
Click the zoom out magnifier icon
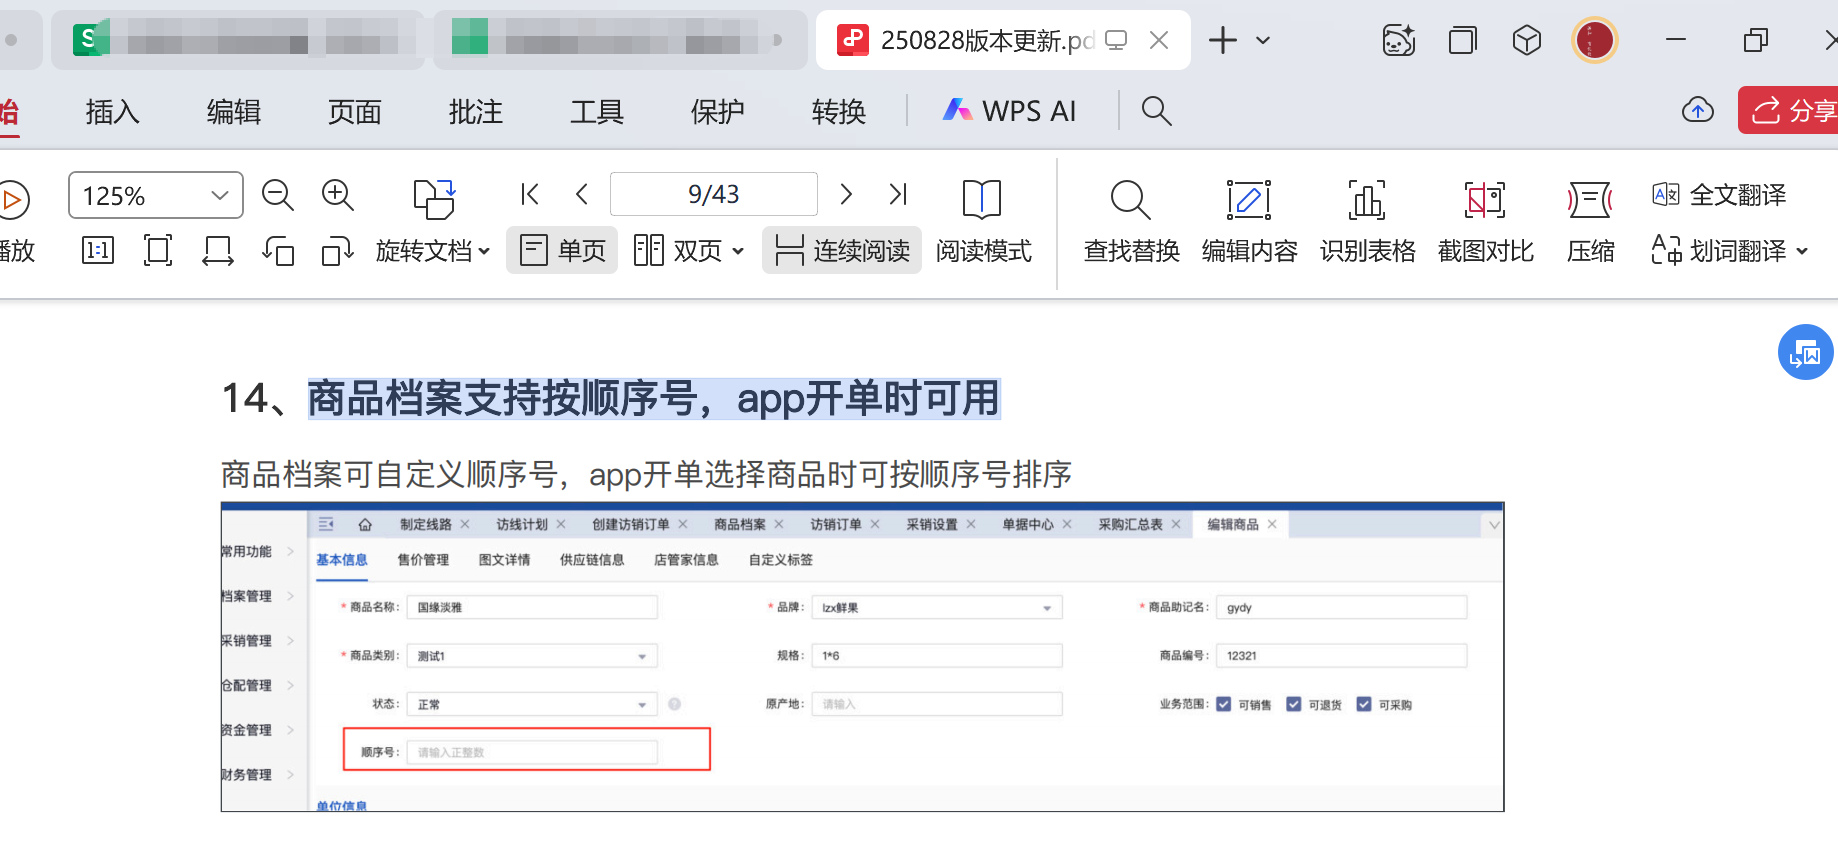(x=277, y=195)
